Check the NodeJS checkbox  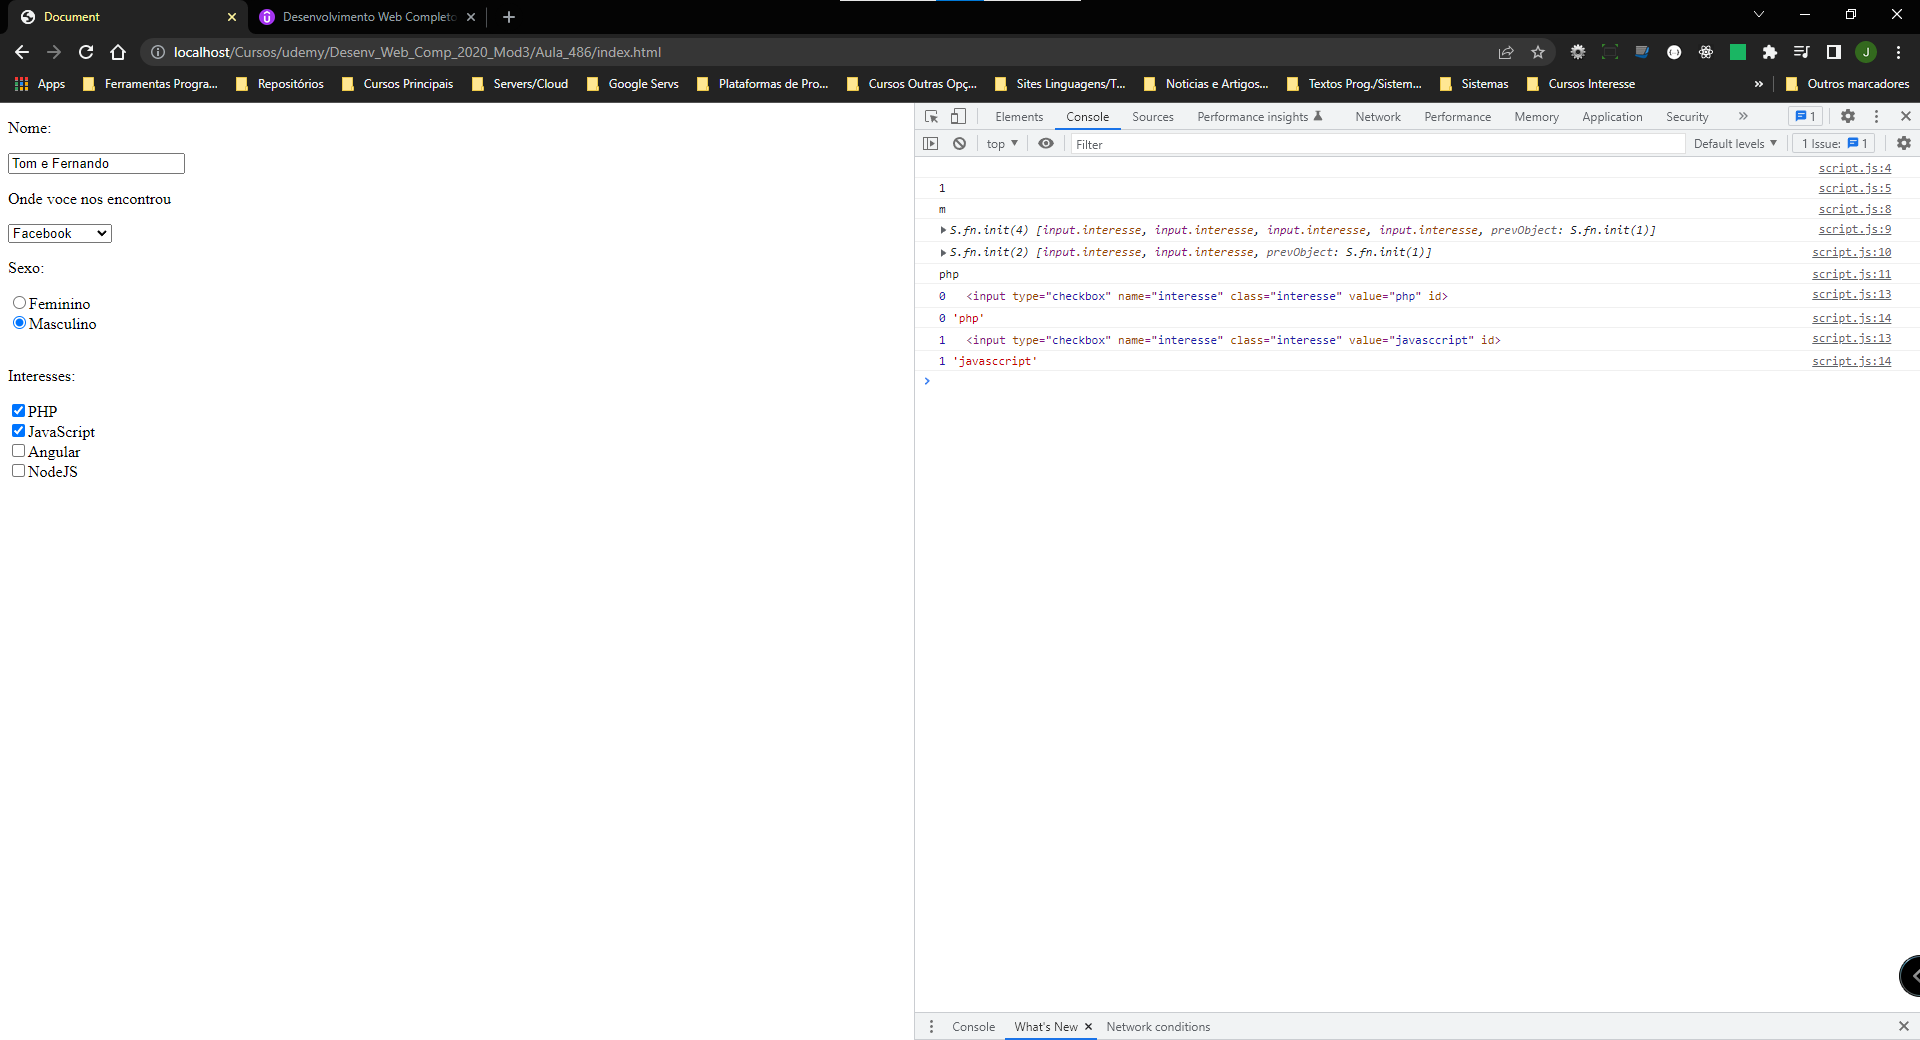pyautogui.click(x=18, y=471)
